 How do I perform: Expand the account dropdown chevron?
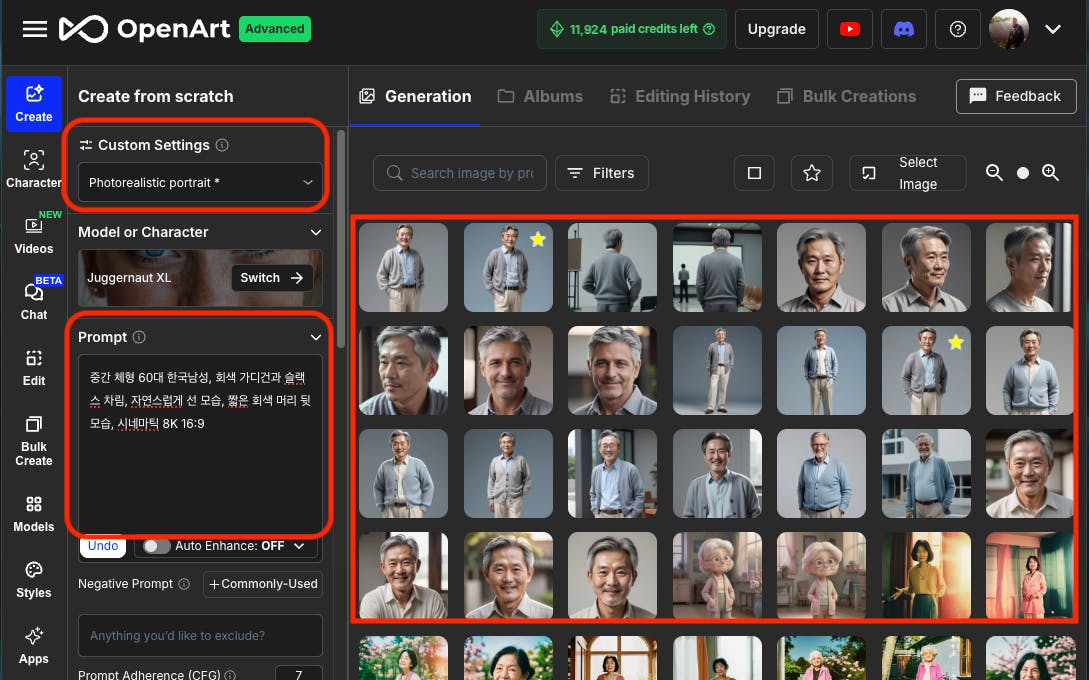click(1053, 29)
